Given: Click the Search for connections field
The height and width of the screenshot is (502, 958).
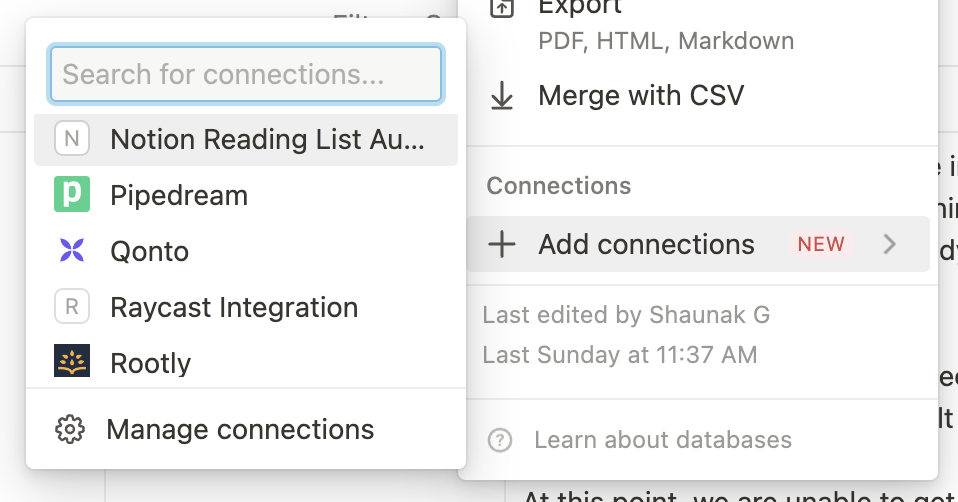Looking at the screenshot, I should (x=246, y=74).
